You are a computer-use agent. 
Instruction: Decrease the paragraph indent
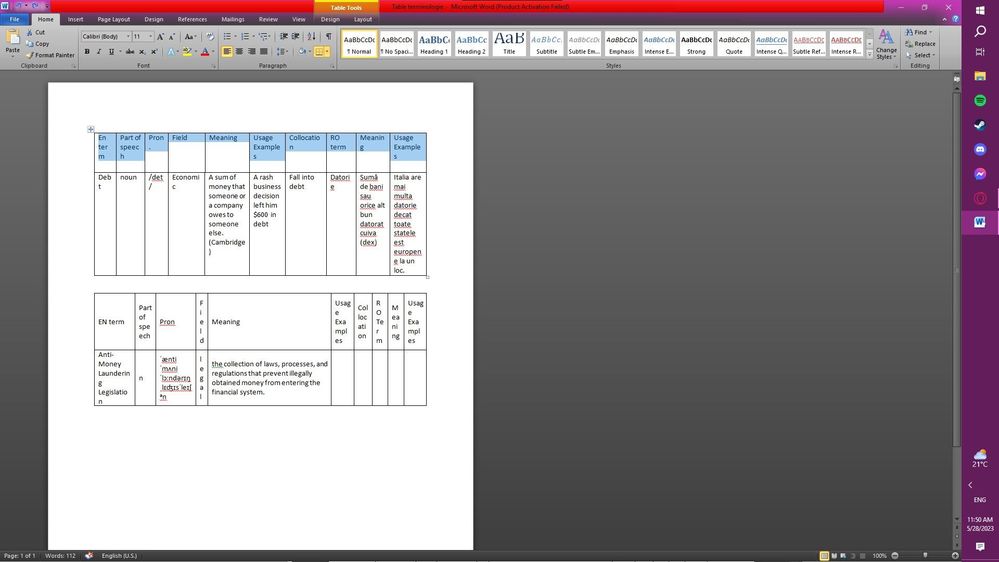pos(284,36)
